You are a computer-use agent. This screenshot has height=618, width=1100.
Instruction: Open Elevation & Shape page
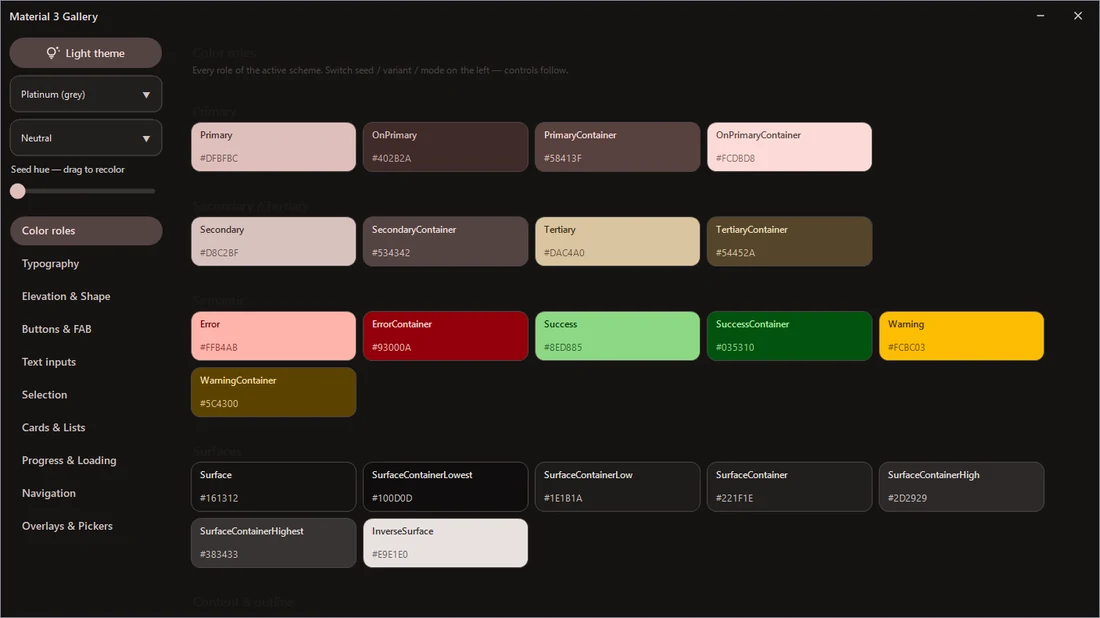[x=86, y=296]
